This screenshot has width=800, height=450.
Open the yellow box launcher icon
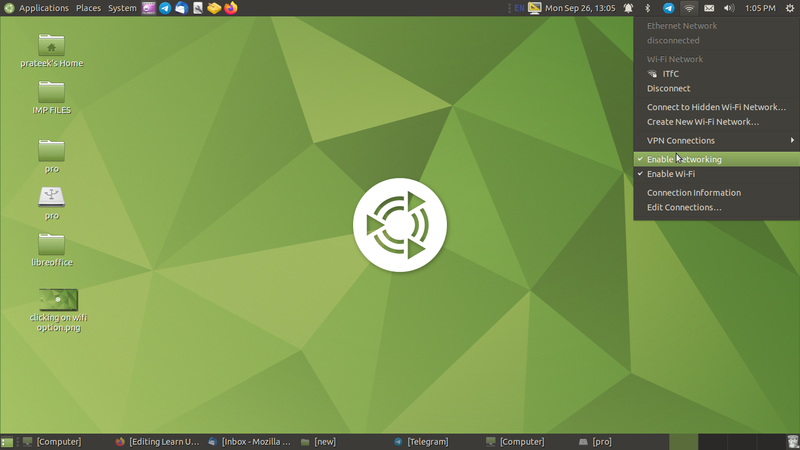click(x=214, y=8)
